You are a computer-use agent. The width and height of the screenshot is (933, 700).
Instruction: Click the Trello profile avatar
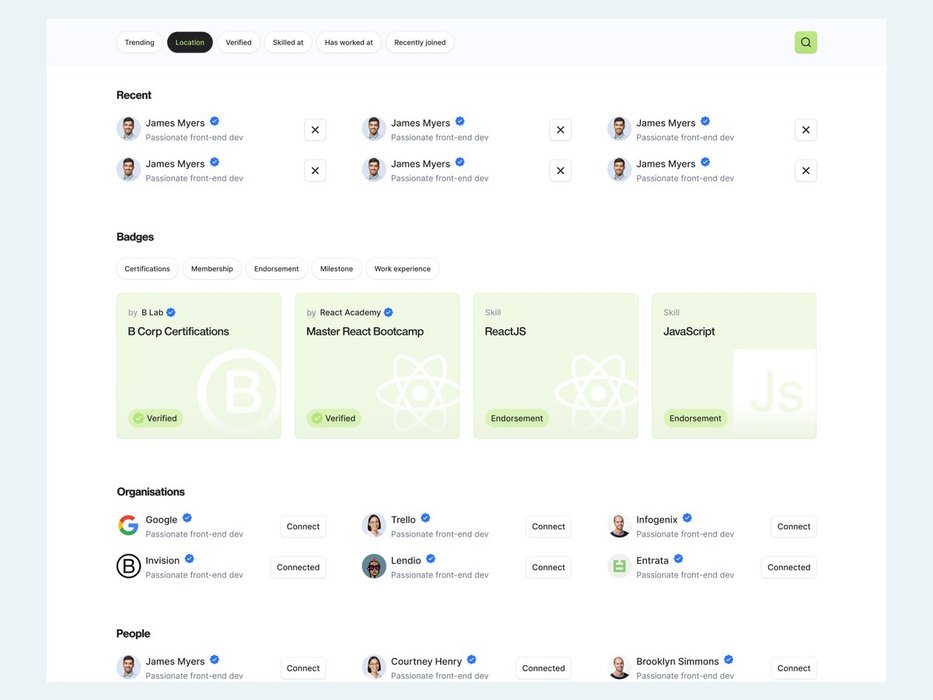(x=374, y=526)
